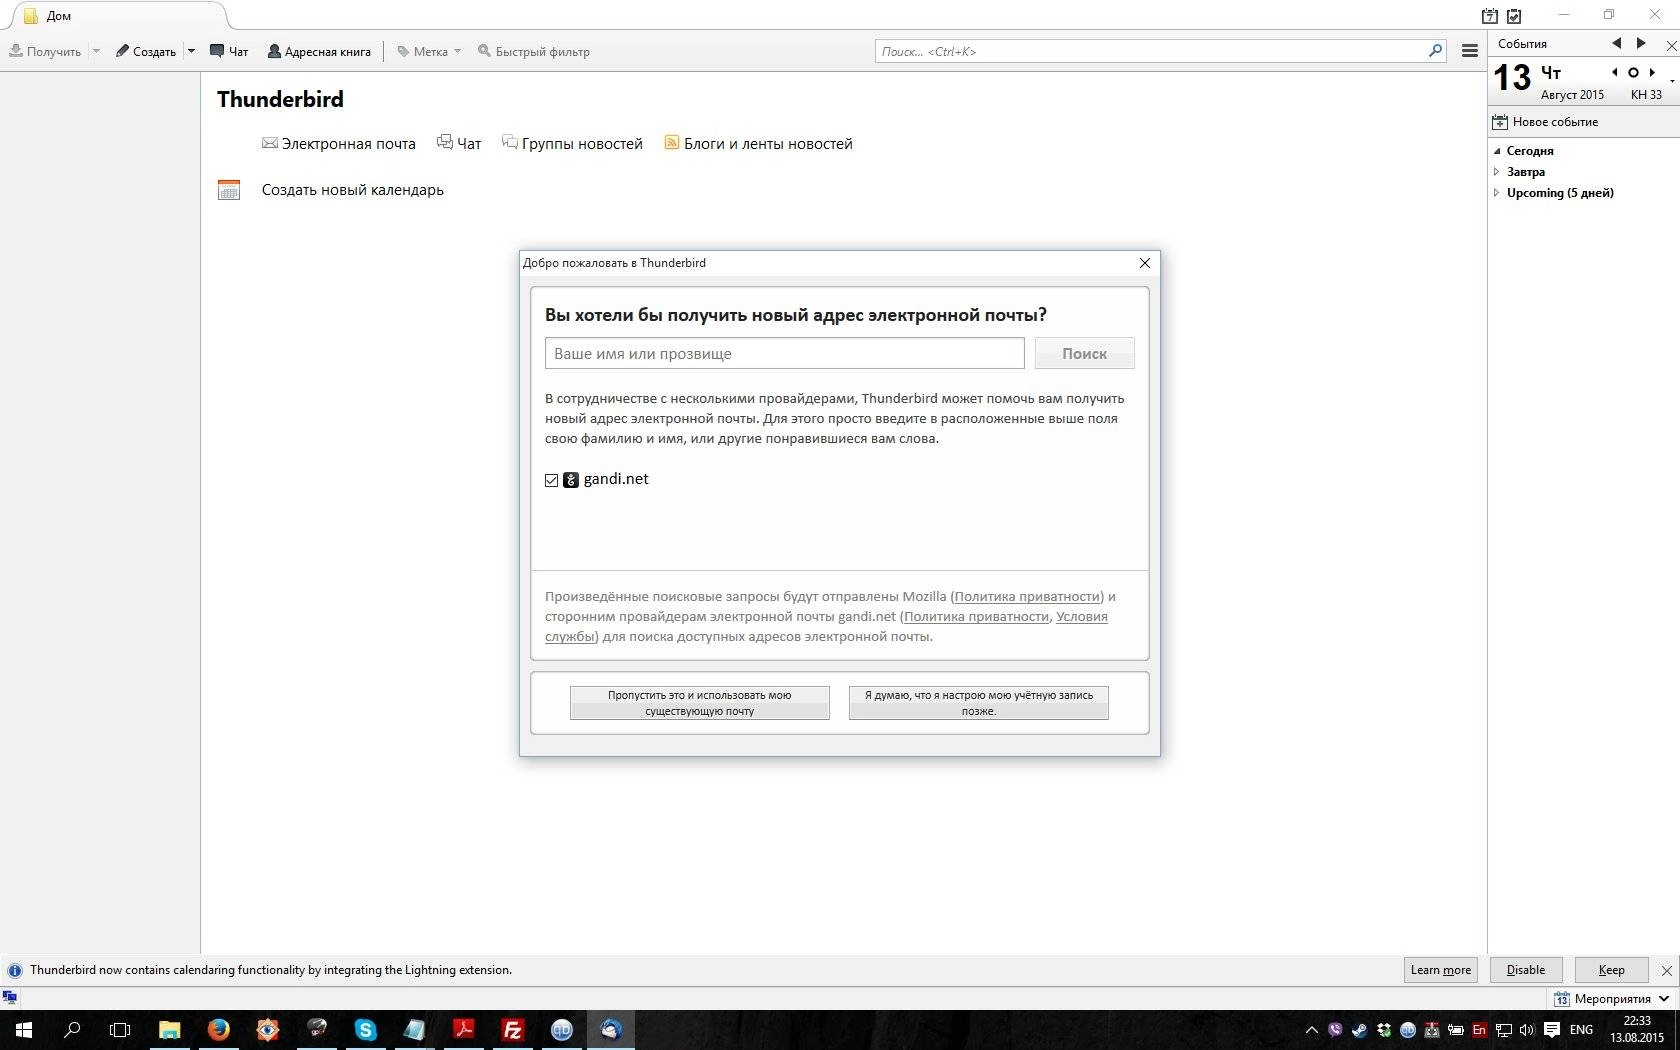1680x1050 pixels.
Task: Click the Thunderbird taskbar icon
Action: [x=611, y=1030]
